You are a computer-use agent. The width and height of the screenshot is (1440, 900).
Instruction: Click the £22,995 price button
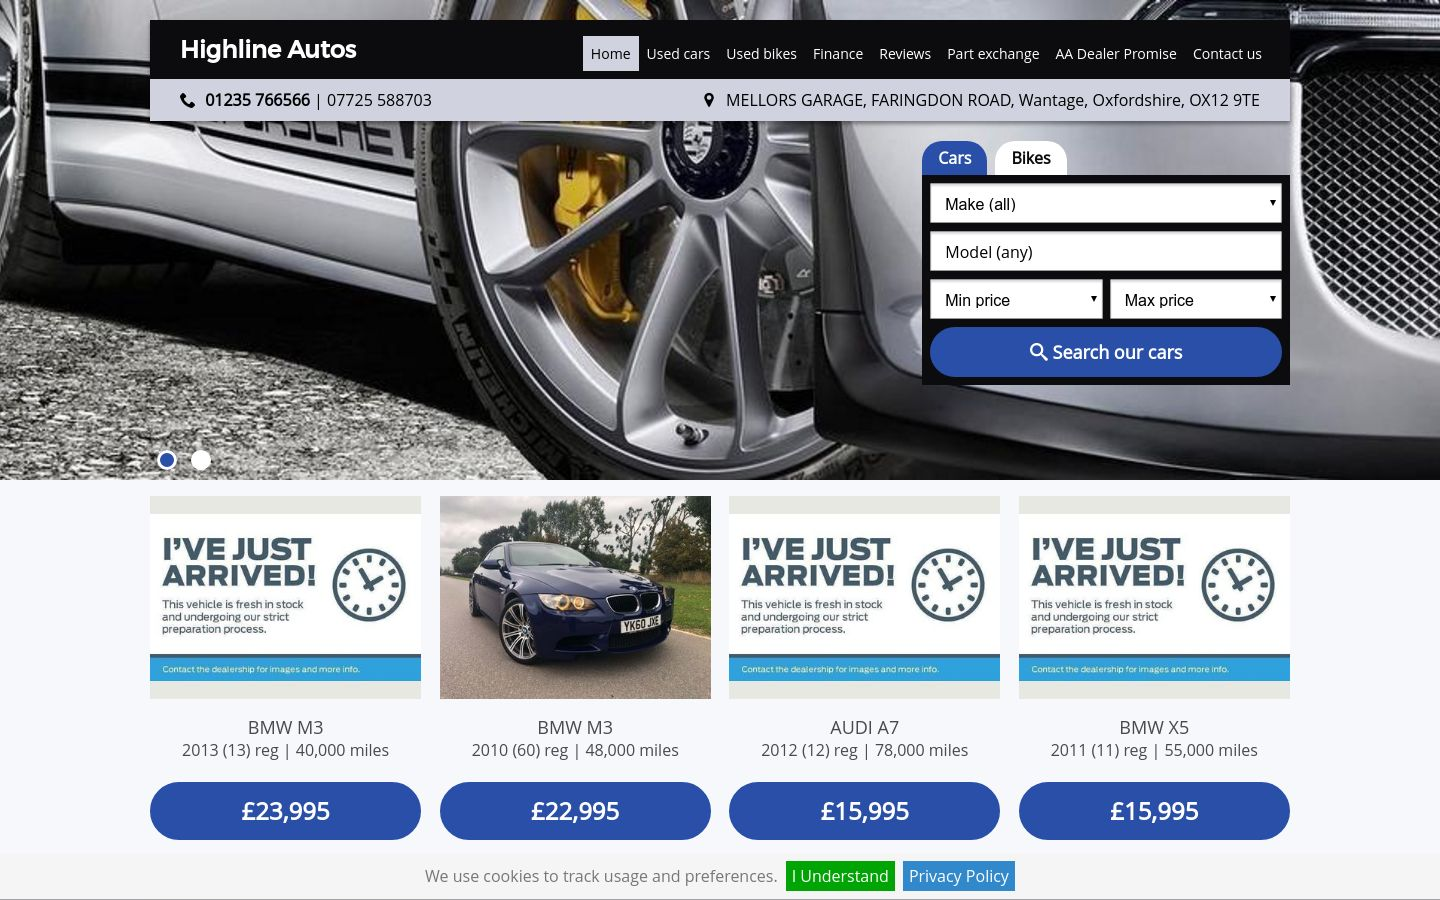pyautogui.click(x=575, y=811)
